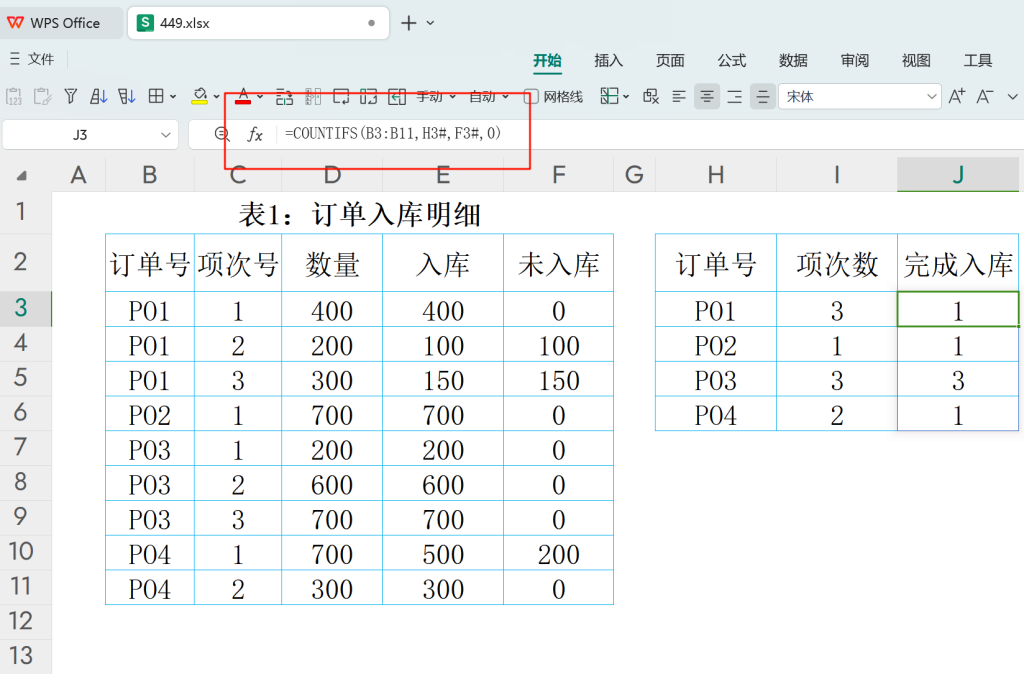The width and height of the screenshot is (1024, 674).
Task: Click the 完成入库 header cell
Action: click(x=958, y=265)
